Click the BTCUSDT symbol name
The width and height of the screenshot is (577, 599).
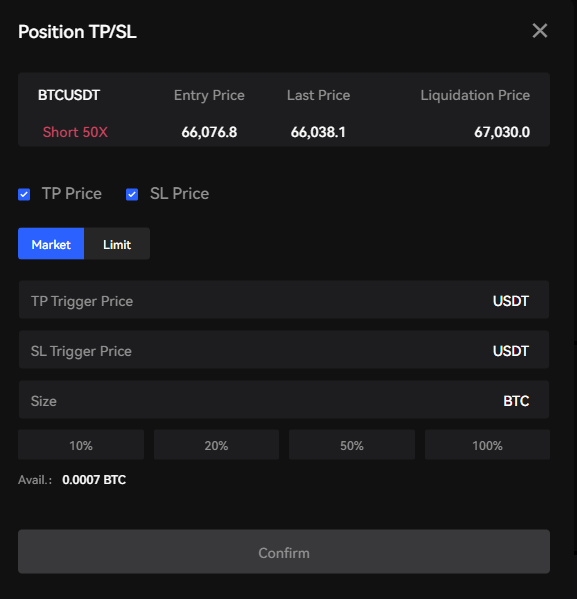pos(69,95)
